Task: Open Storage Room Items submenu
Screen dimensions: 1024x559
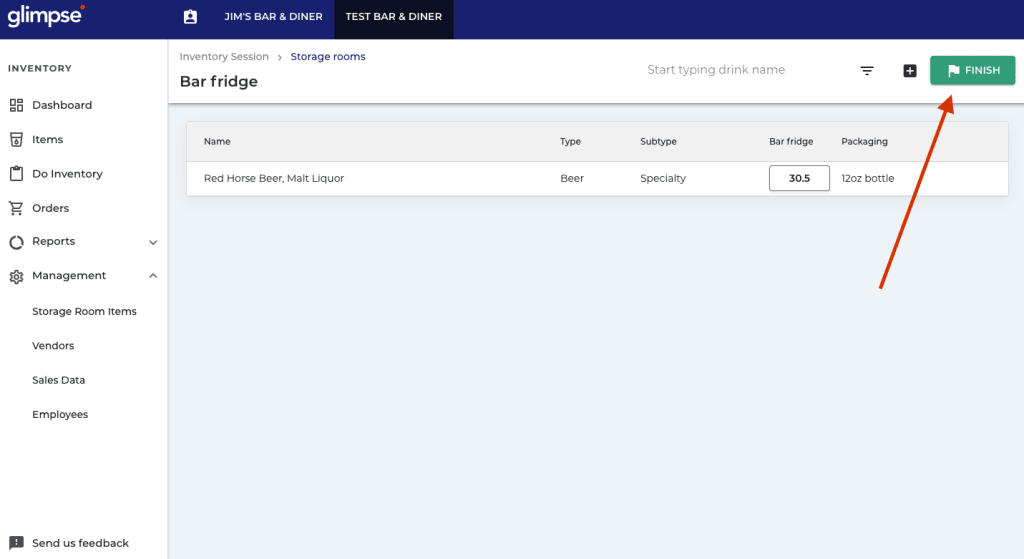Action: click(x=84, y=311)
